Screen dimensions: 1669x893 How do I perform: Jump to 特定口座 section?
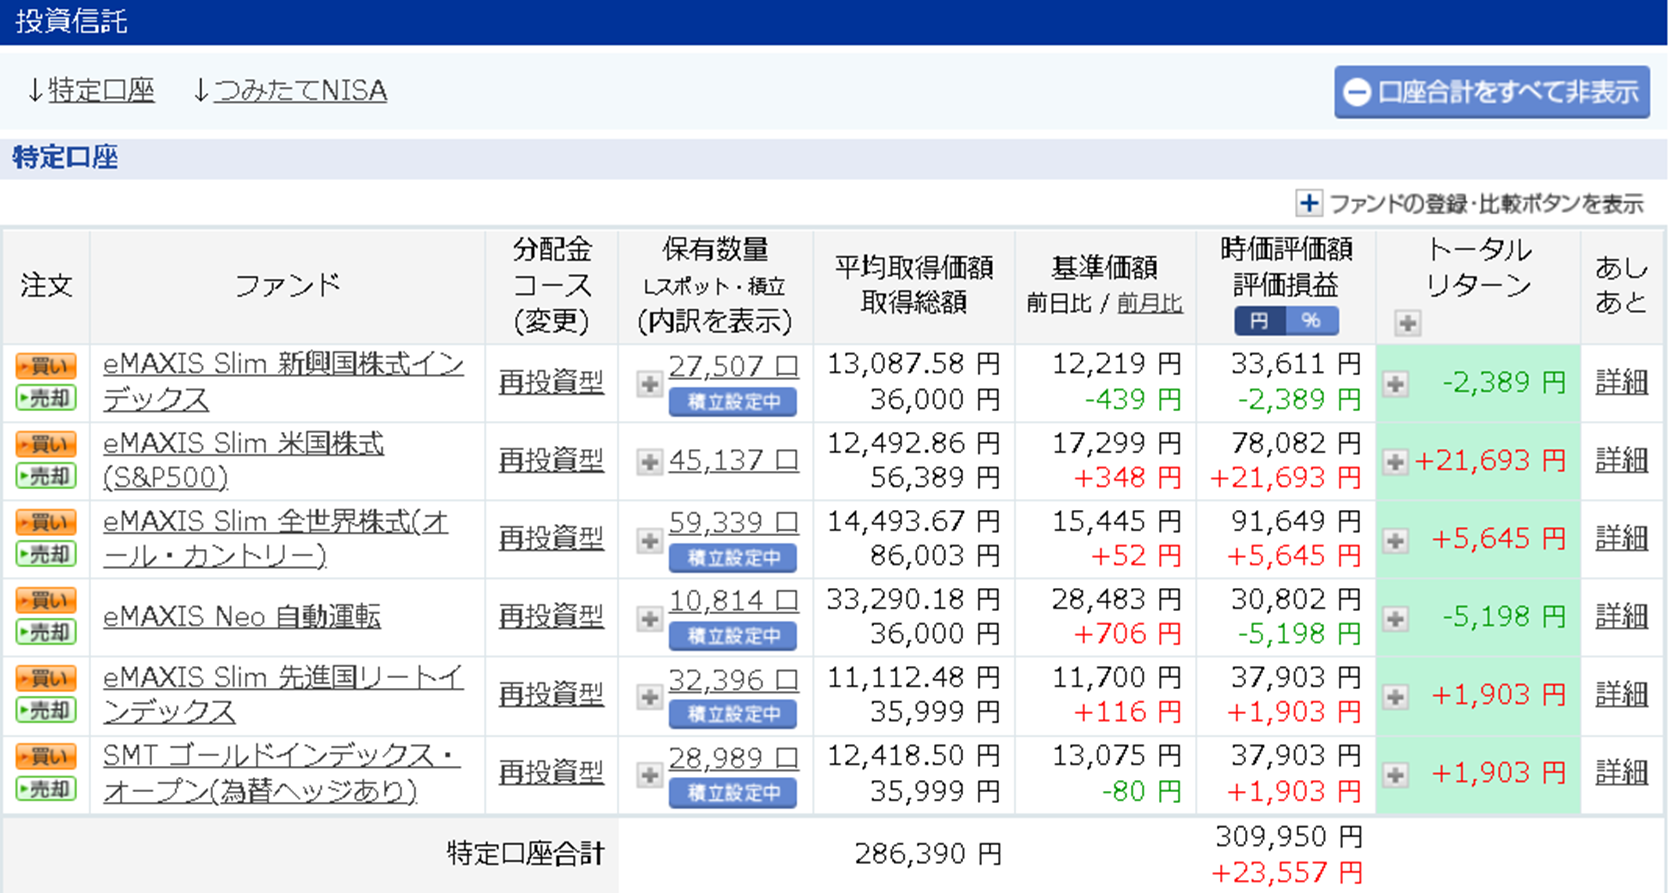[x=101, y=91]
